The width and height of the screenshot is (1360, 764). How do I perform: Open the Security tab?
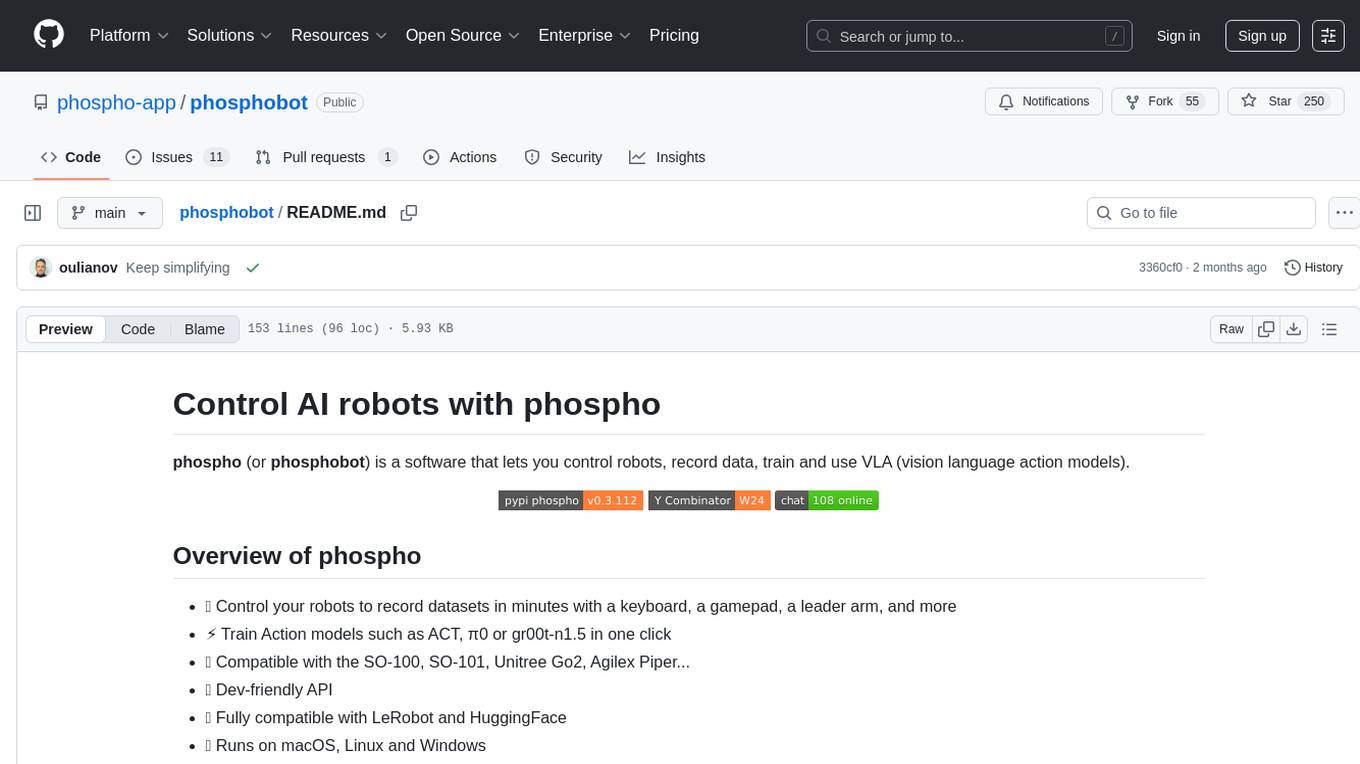(563, 157)
